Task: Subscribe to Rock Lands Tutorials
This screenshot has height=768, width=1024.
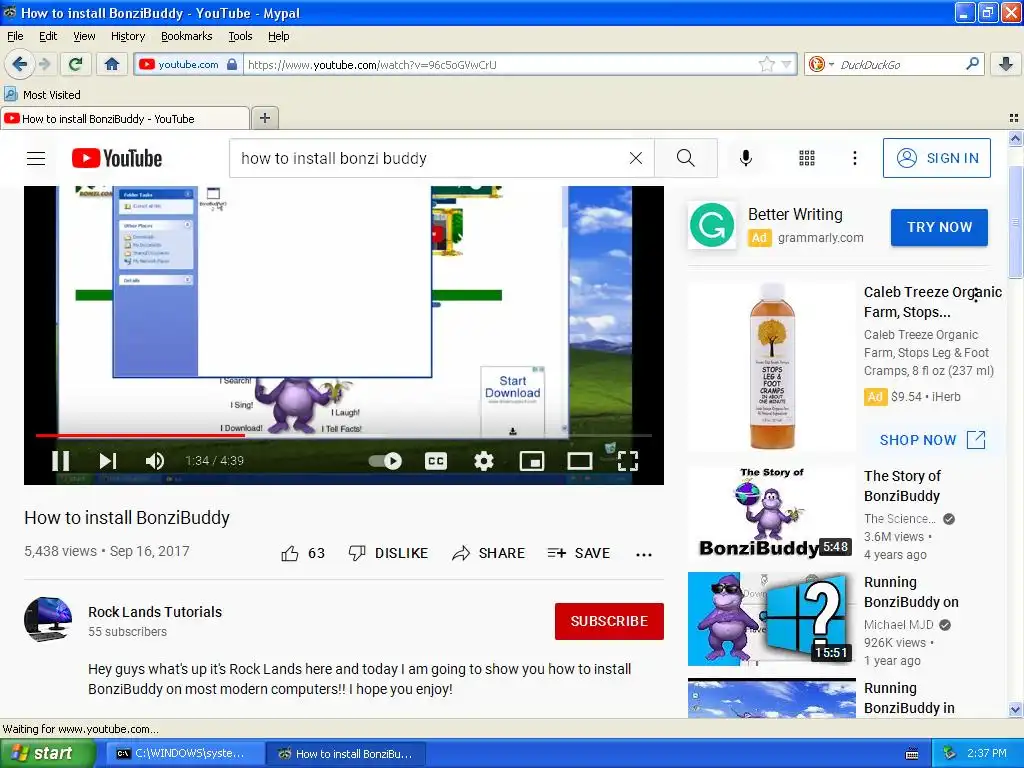Action: [x=609, y=621]
